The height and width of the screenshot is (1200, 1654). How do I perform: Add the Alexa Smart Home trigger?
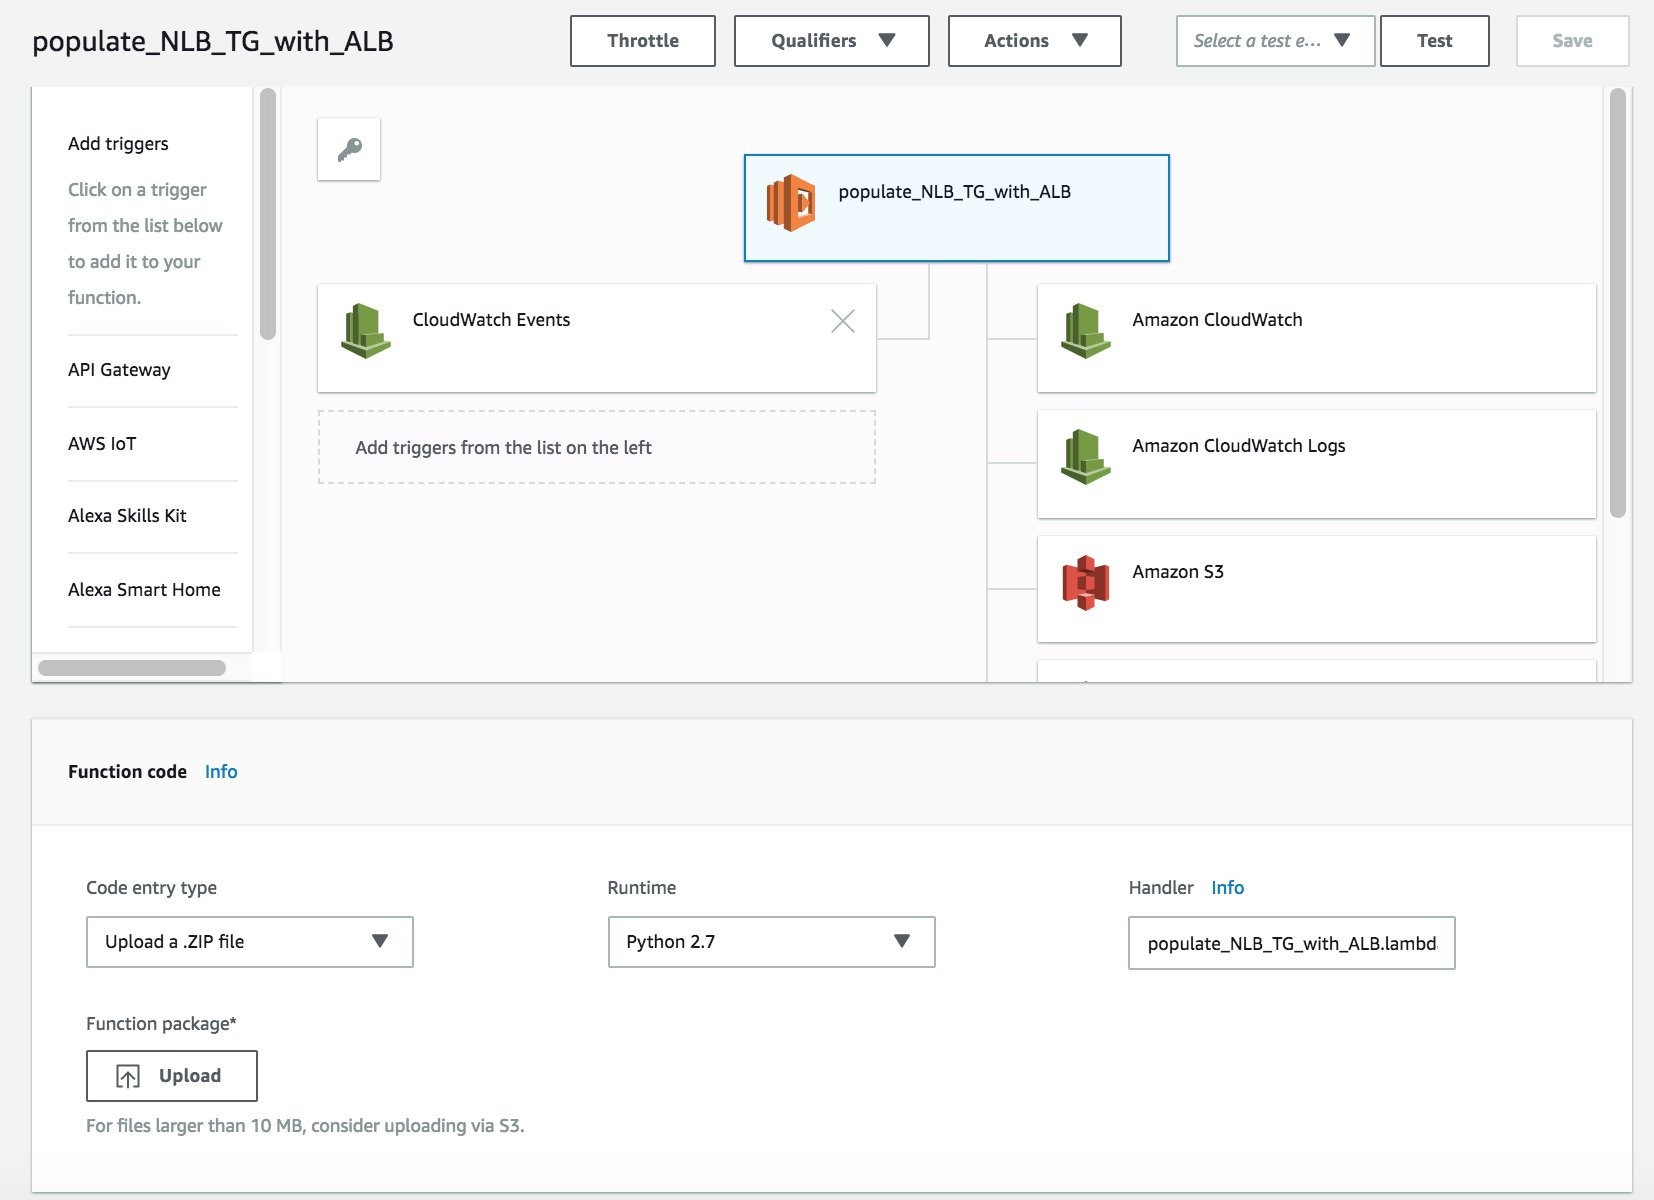click(x=144, y=590)
